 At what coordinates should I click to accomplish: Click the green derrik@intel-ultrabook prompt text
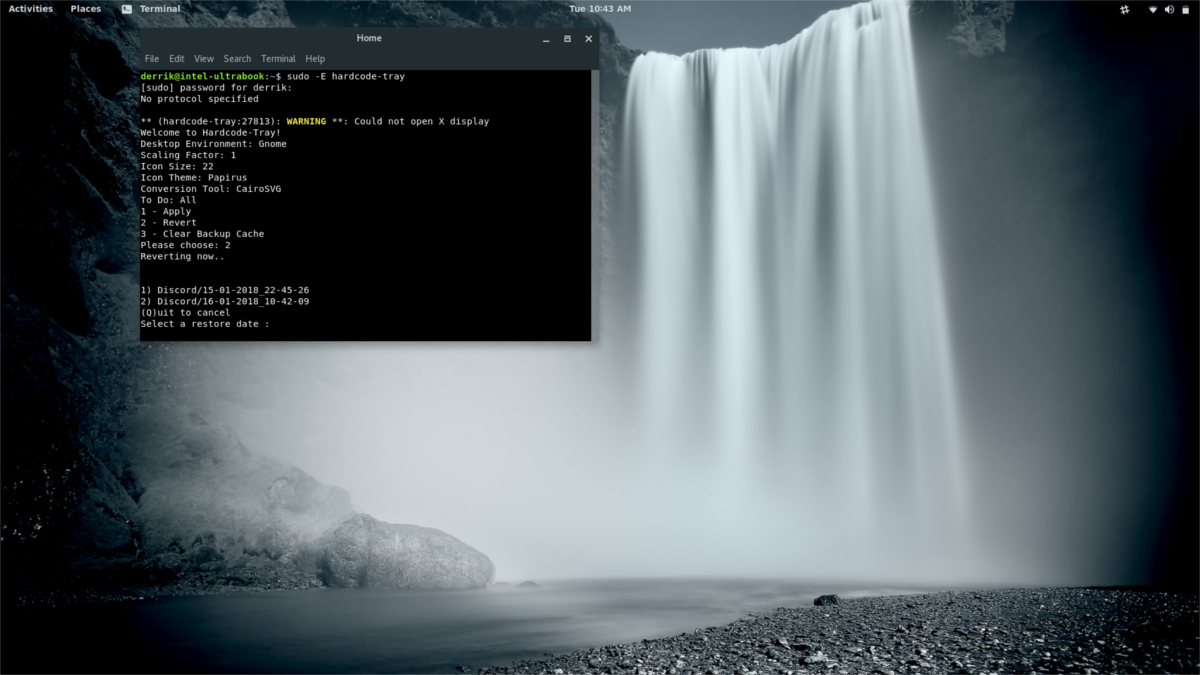pos(203,76)
